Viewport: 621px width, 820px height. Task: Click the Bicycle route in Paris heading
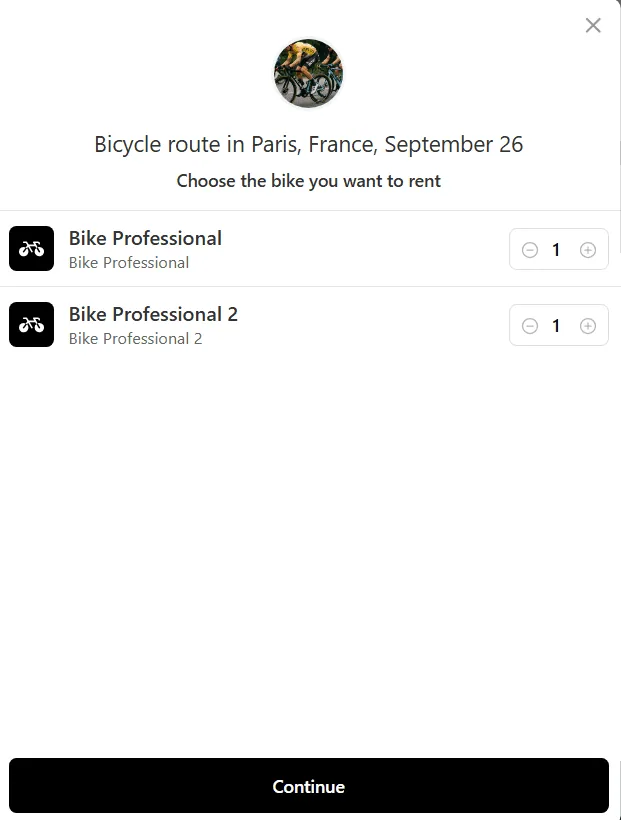pos(309,144)
